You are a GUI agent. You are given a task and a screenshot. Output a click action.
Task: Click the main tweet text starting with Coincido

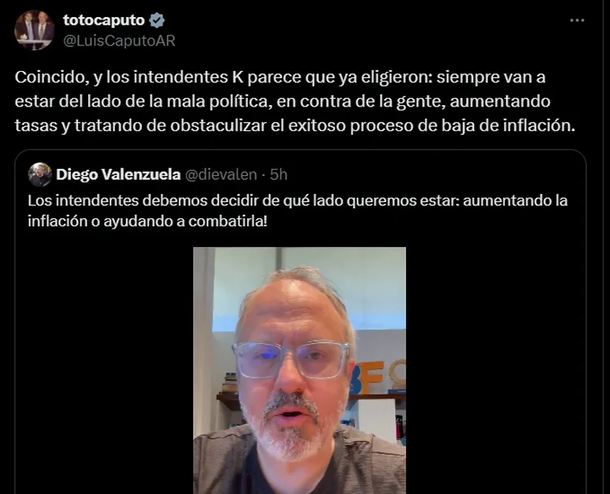pos(295,101)
